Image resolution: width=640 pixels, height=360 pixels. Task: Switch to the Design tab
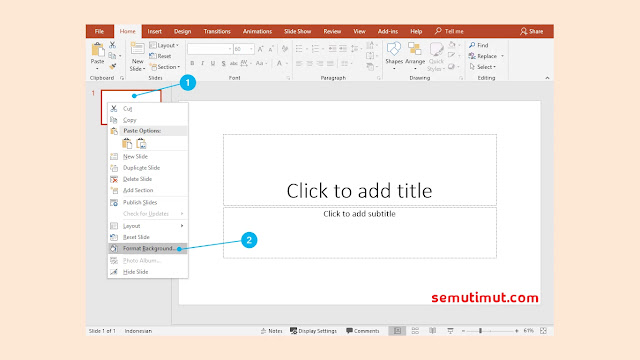click(182, 31)
